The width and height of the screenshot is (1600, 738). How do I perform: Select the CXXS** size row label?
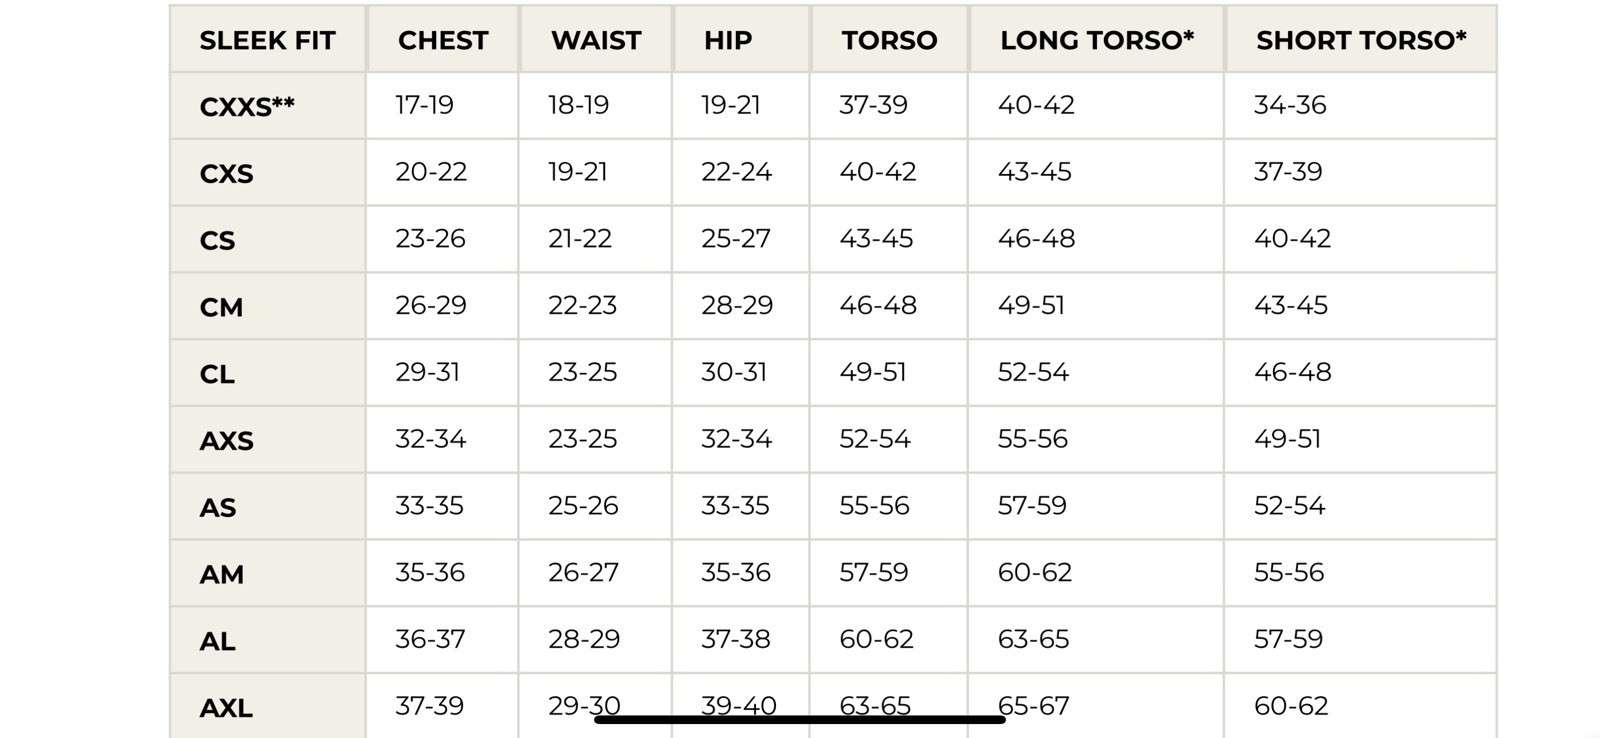[247, 106]
